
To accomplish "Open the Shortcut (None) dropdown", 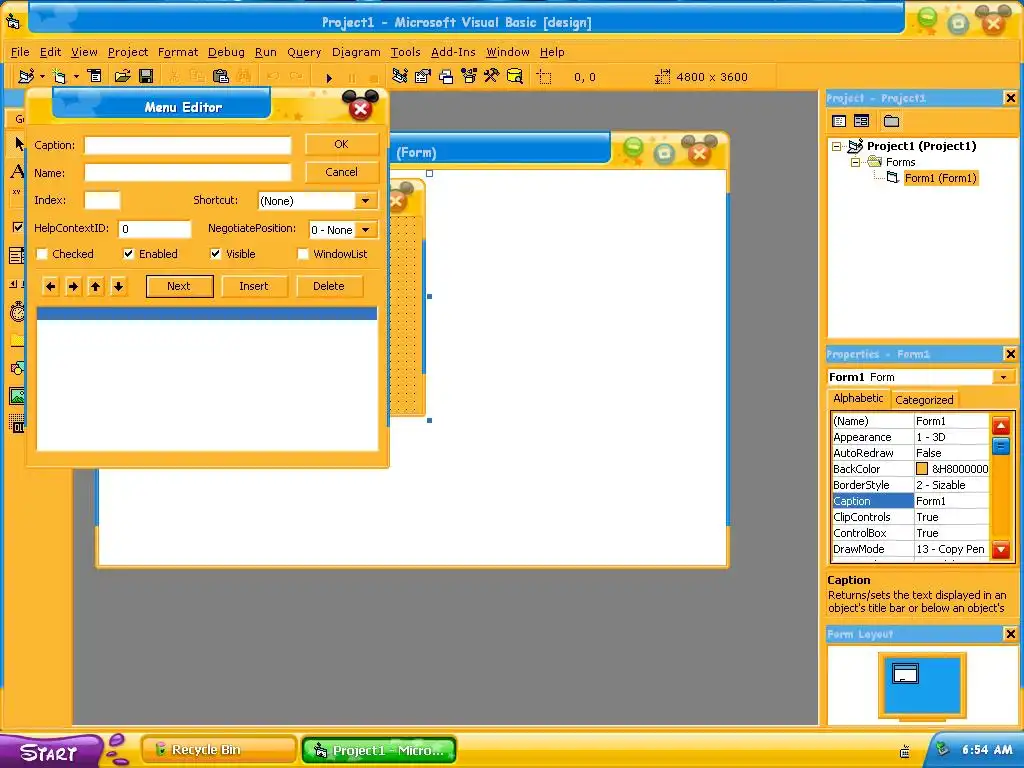I will pyautogui.click(x=366, y=200).
